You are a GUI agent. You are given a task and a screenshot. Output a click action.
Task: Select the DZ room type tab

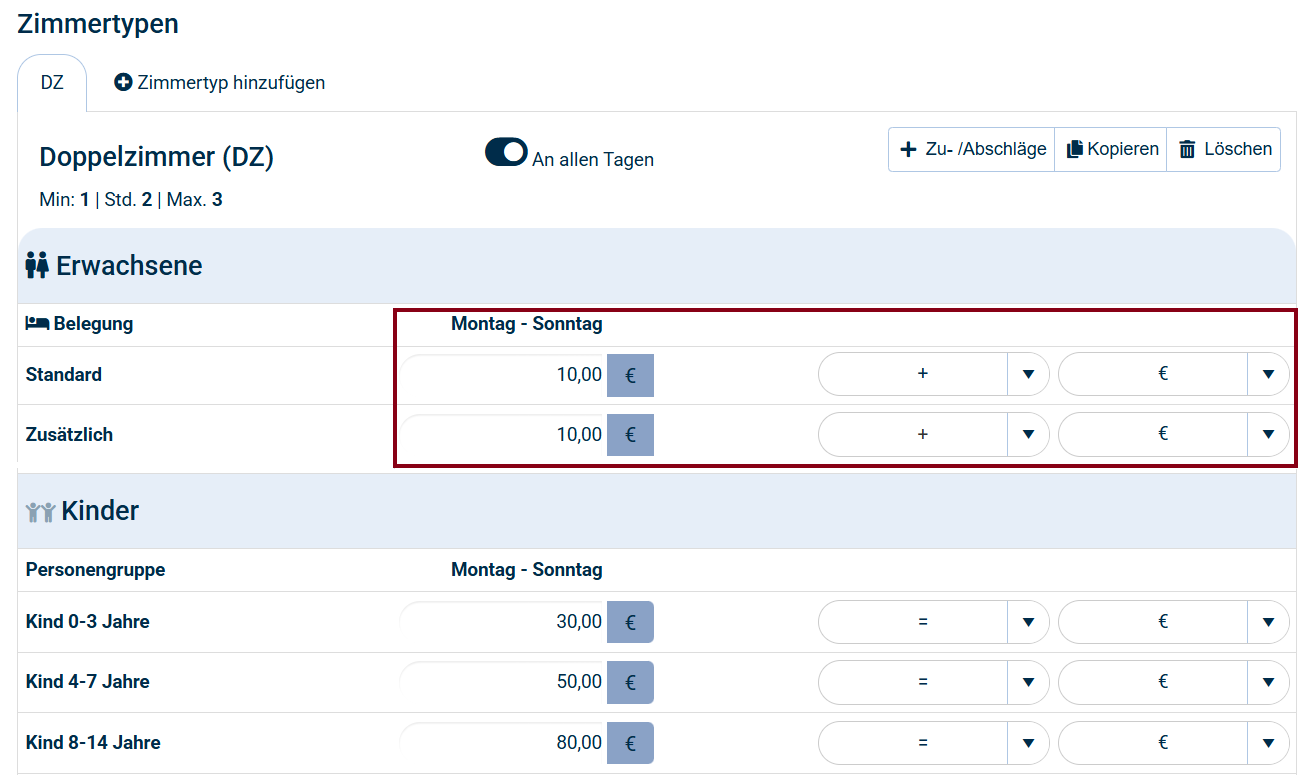coord(52,83)
